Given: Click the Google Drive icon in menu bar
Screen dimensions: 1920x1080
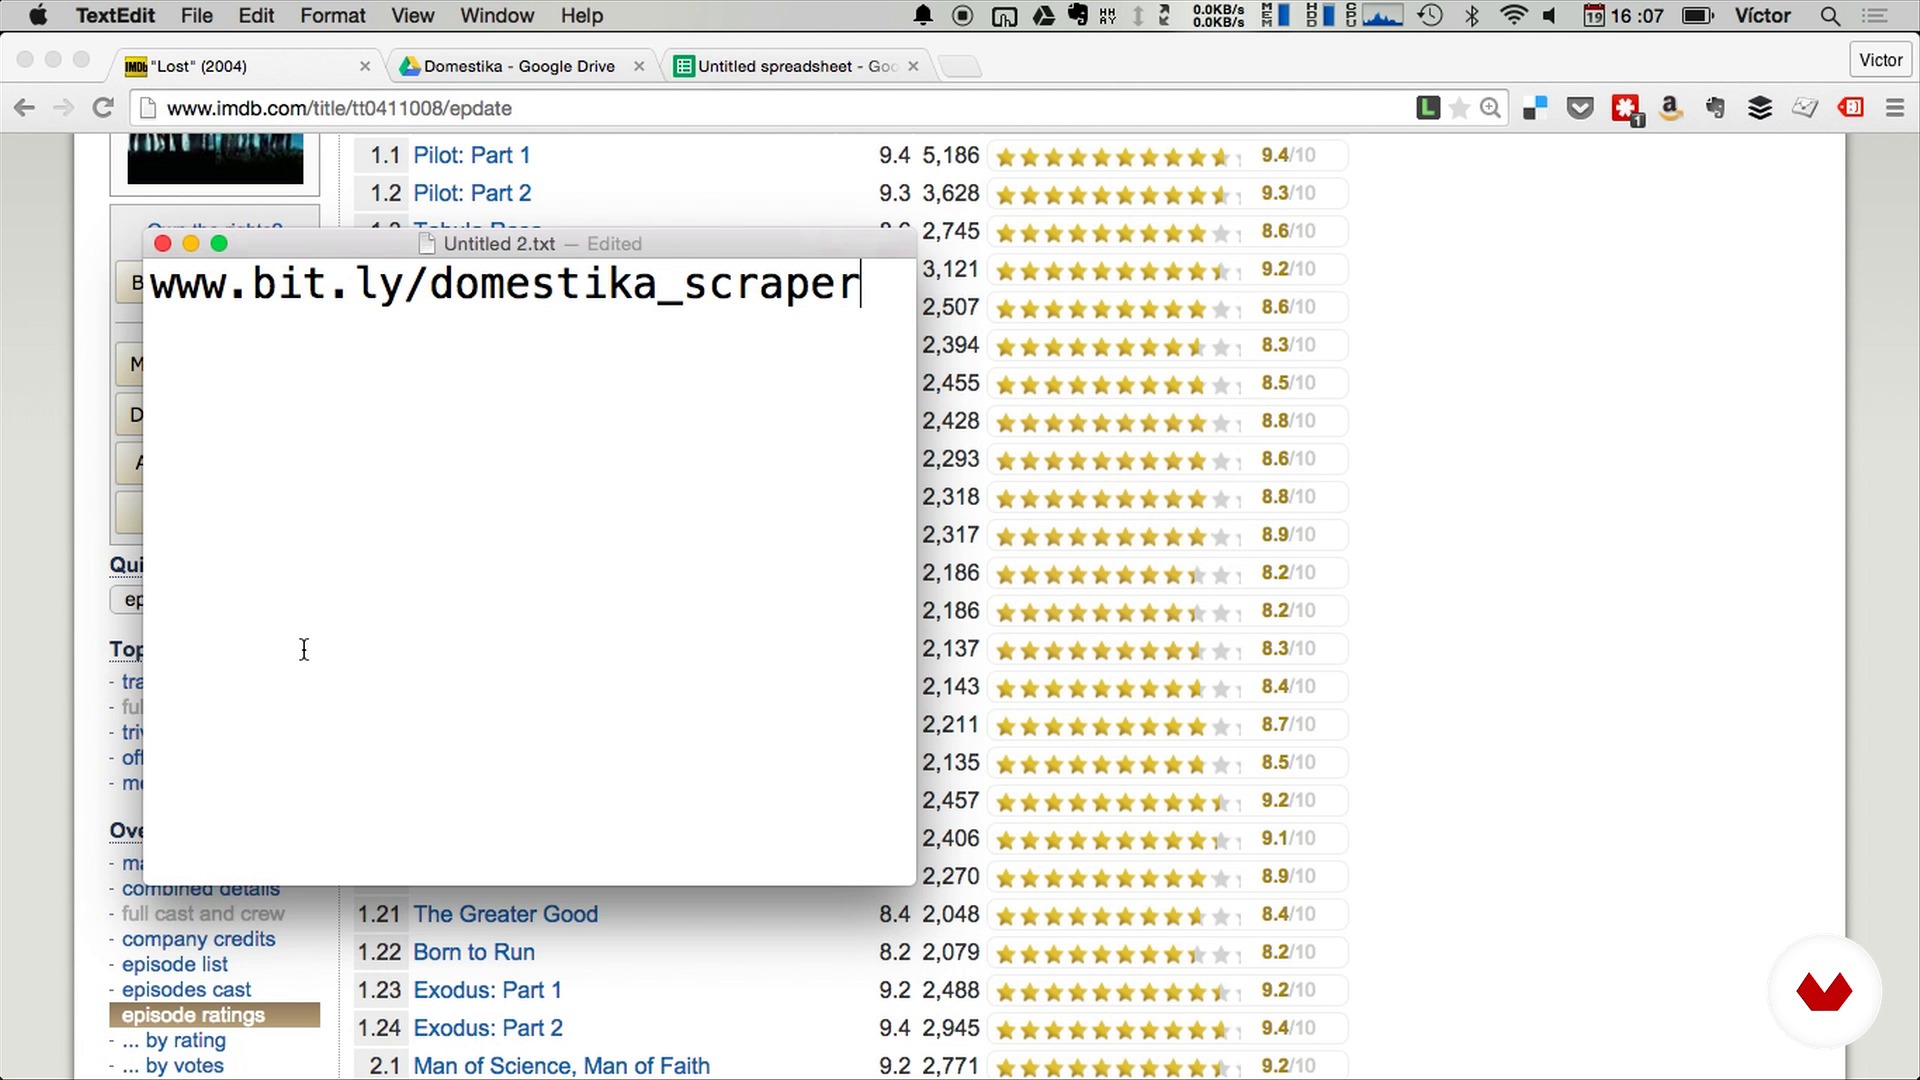Looking at the screenshot, I should coord(1044,15).
